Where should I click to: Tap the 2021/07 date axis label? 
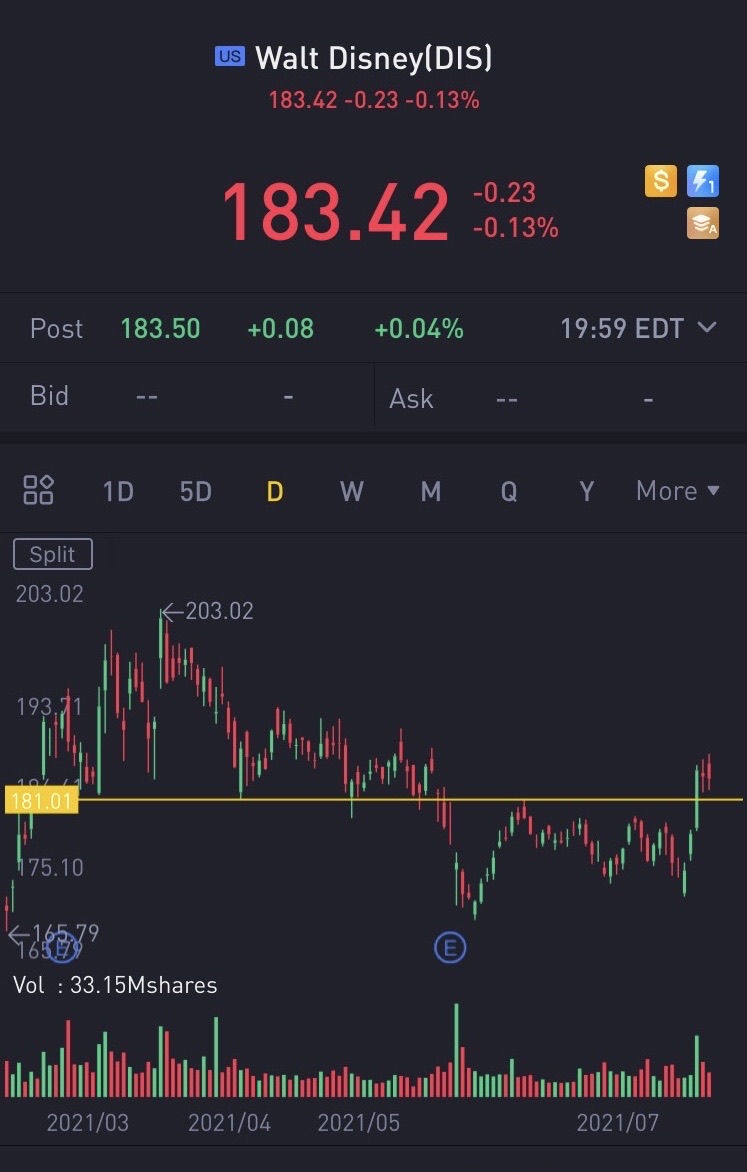(x=618, y=1122)
